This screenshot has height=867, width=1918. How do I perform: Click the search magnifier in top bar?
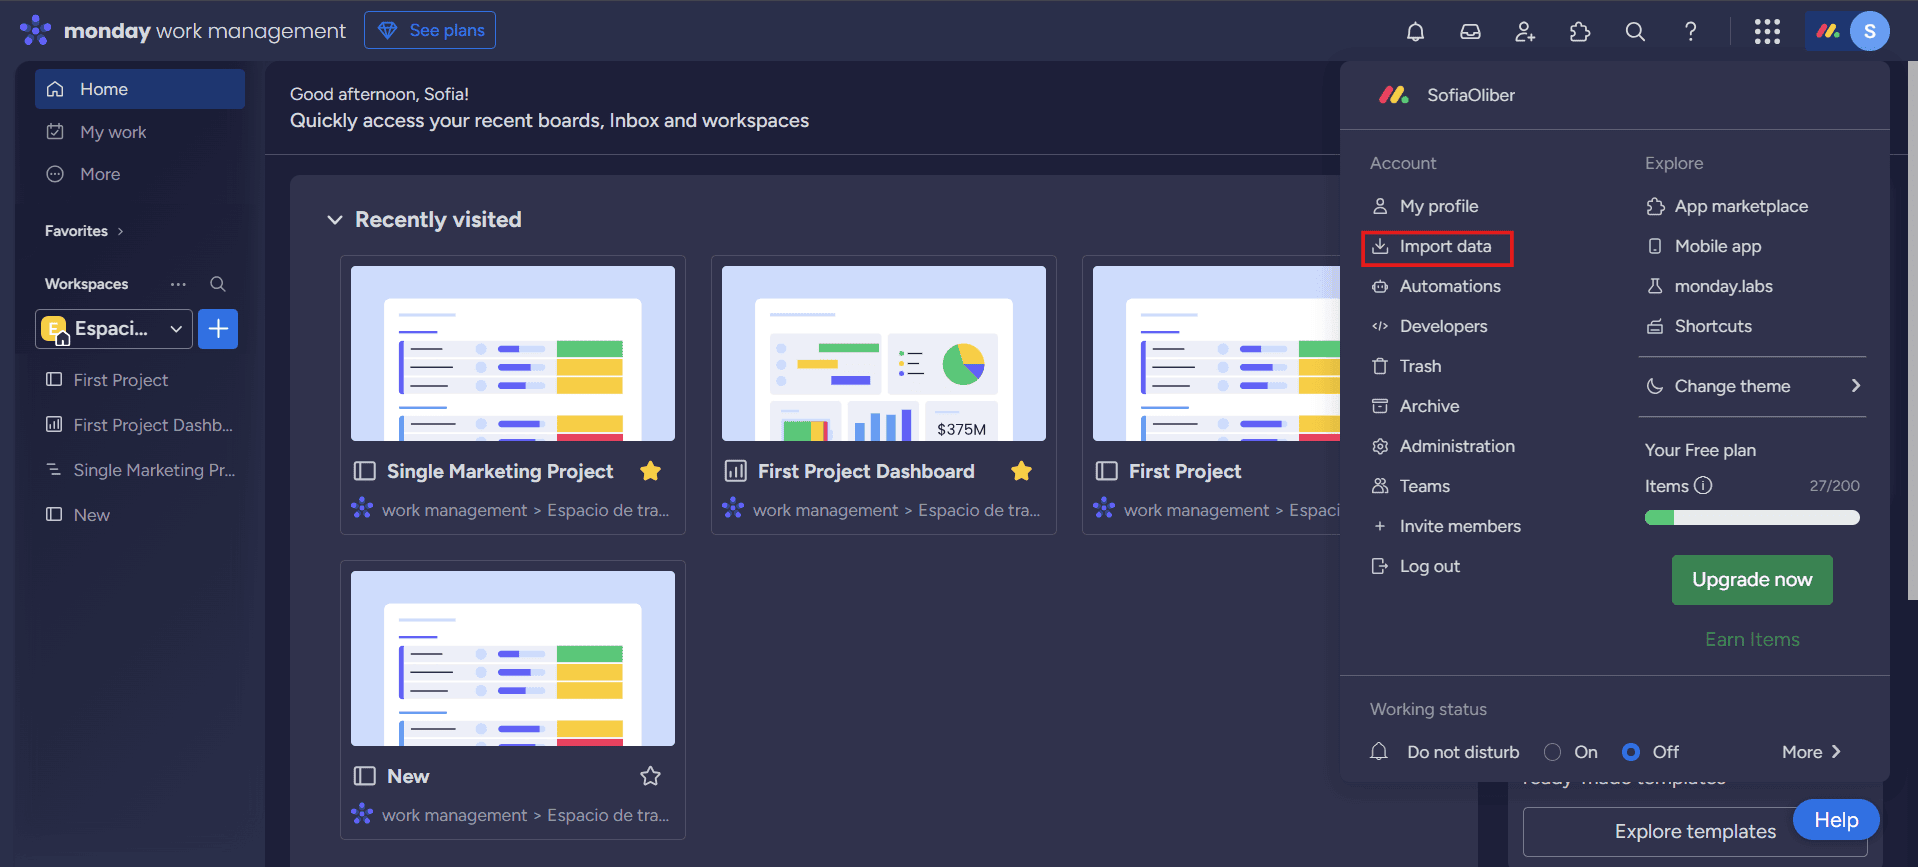1635,32
